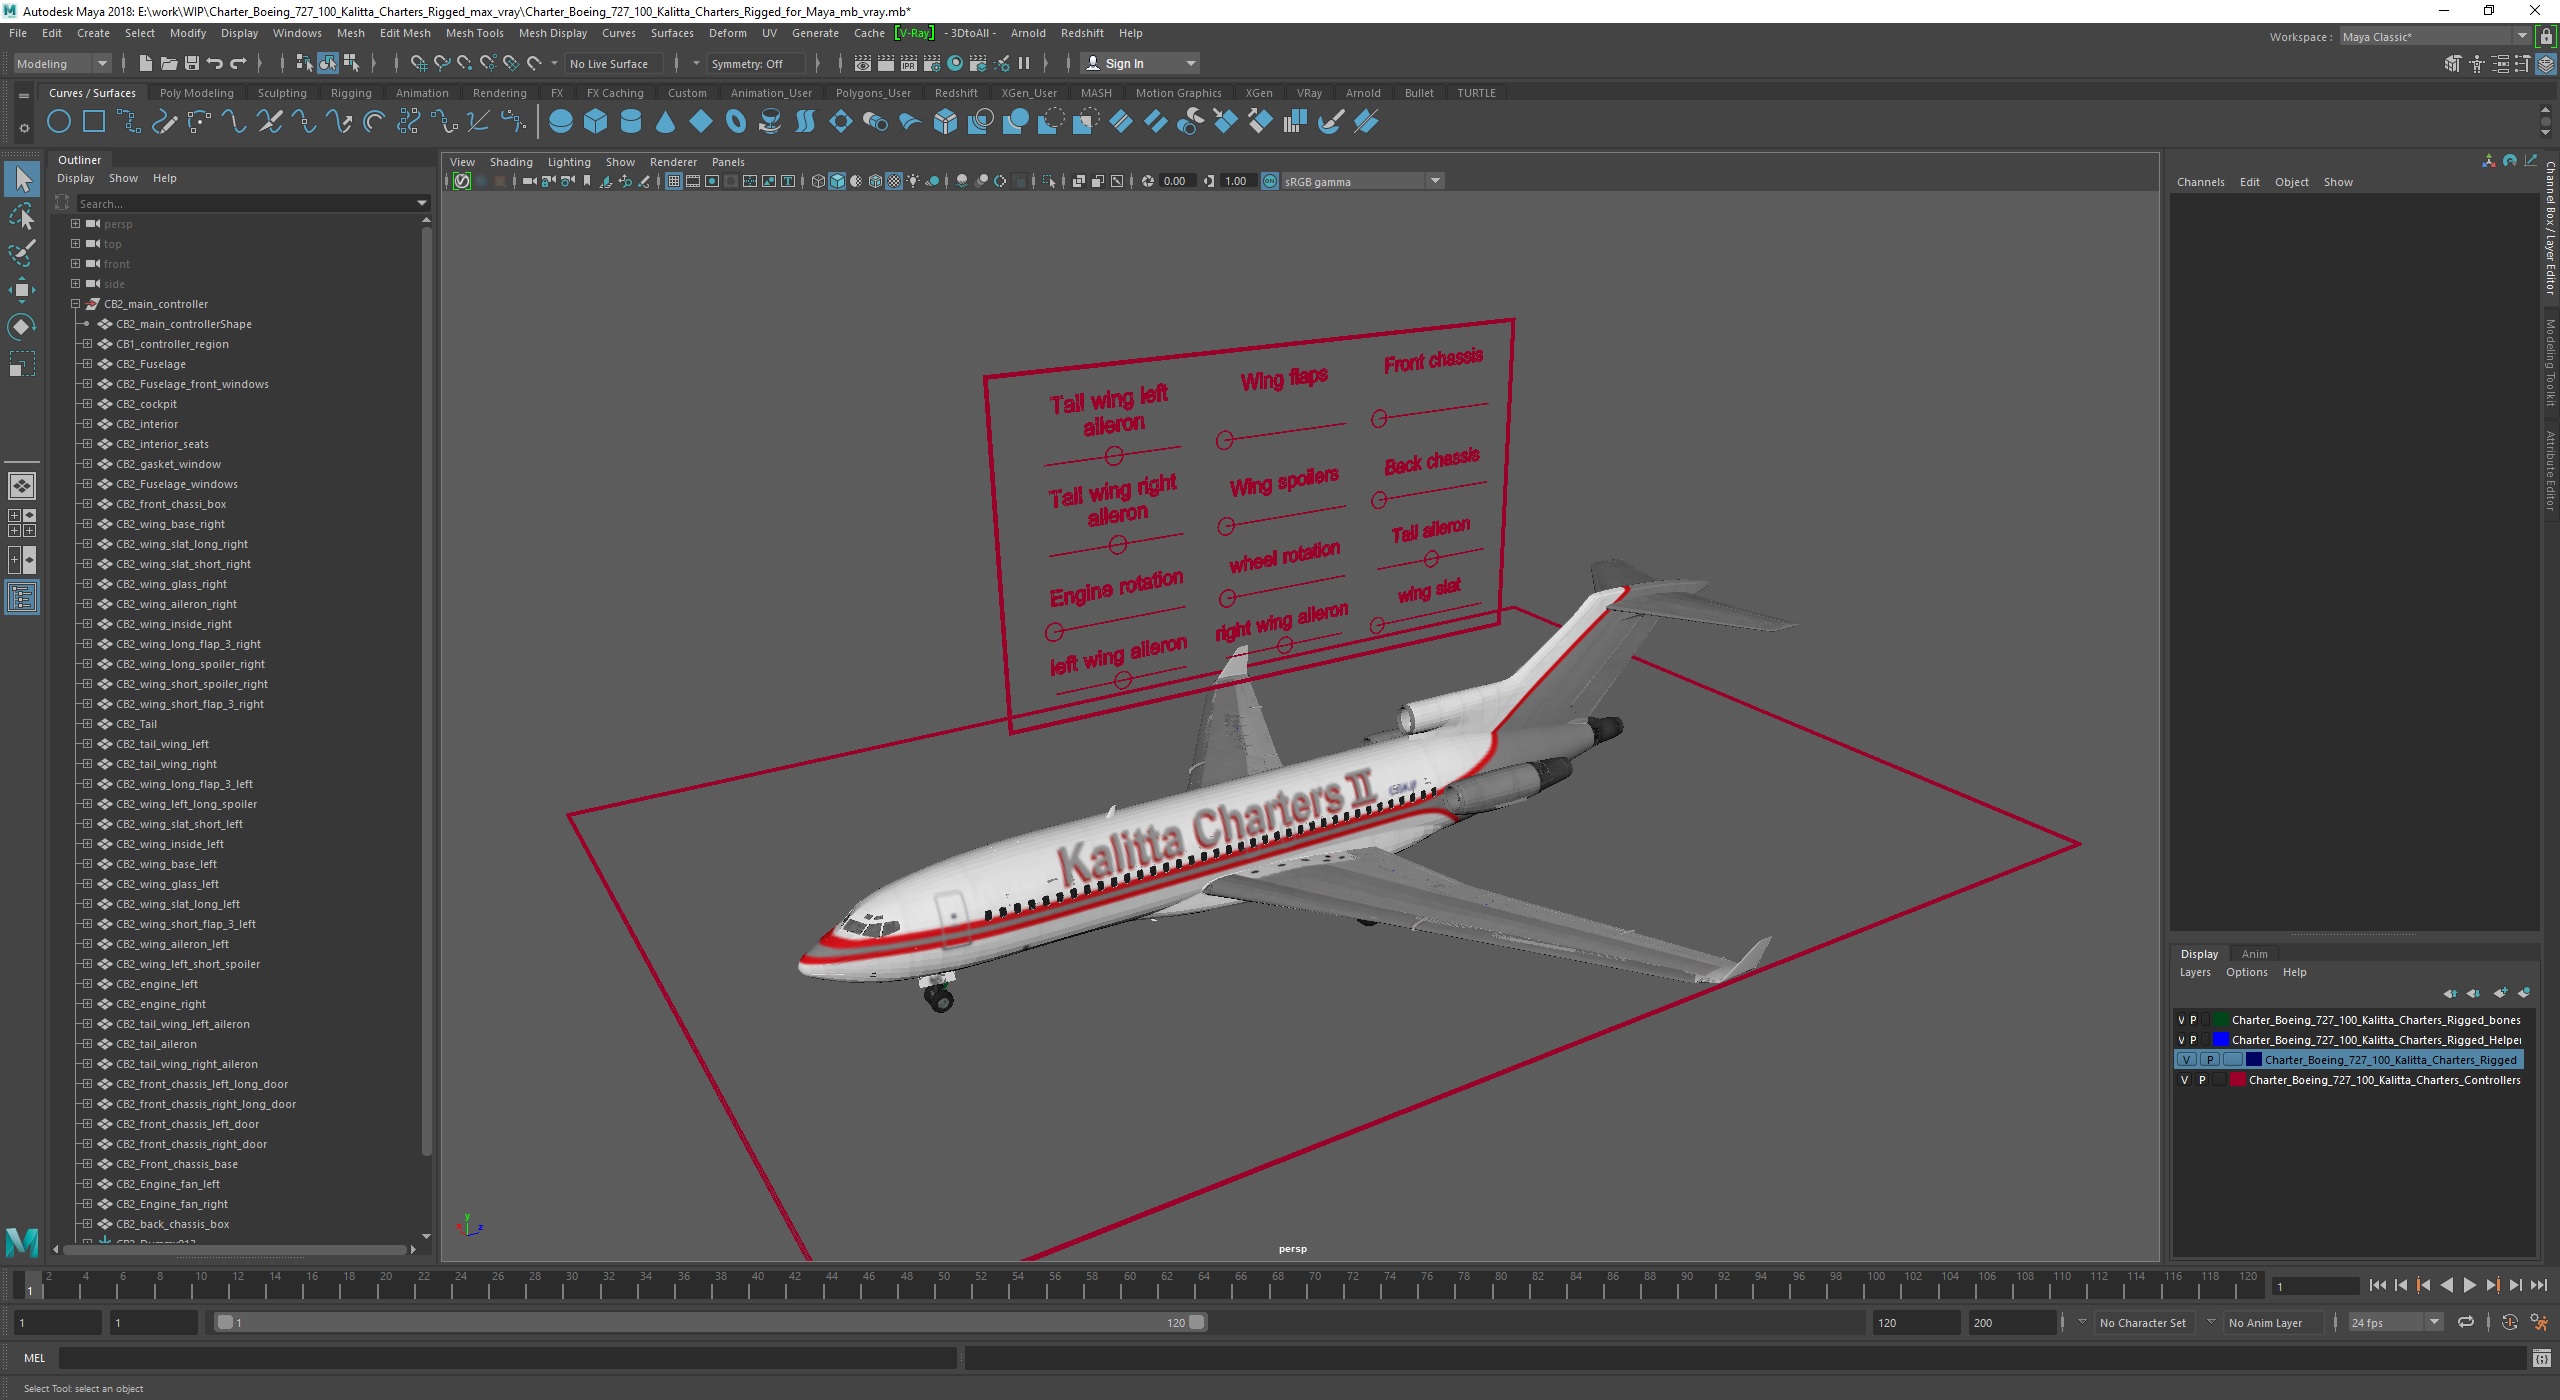Switch to four pane layout
Image resolution: width=2560 pixels, height=1400 pixels.
(x=22, y=523)
